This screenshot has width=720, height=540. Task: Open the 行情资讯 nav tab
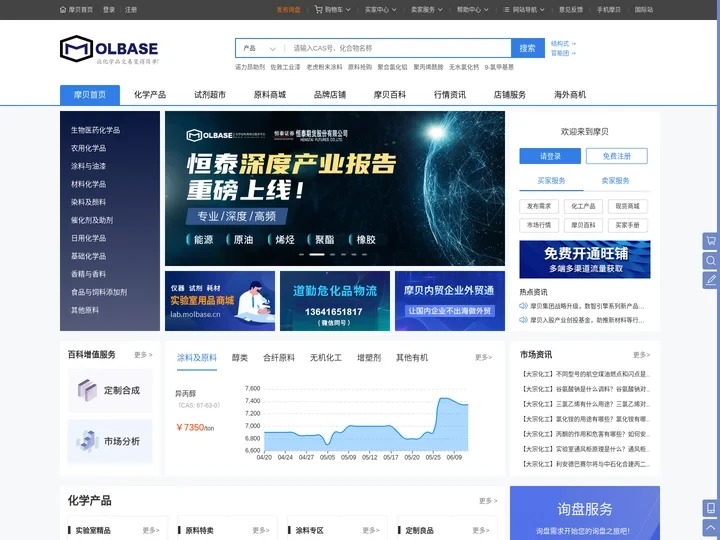pyautogui.click(x=450, y=95)
